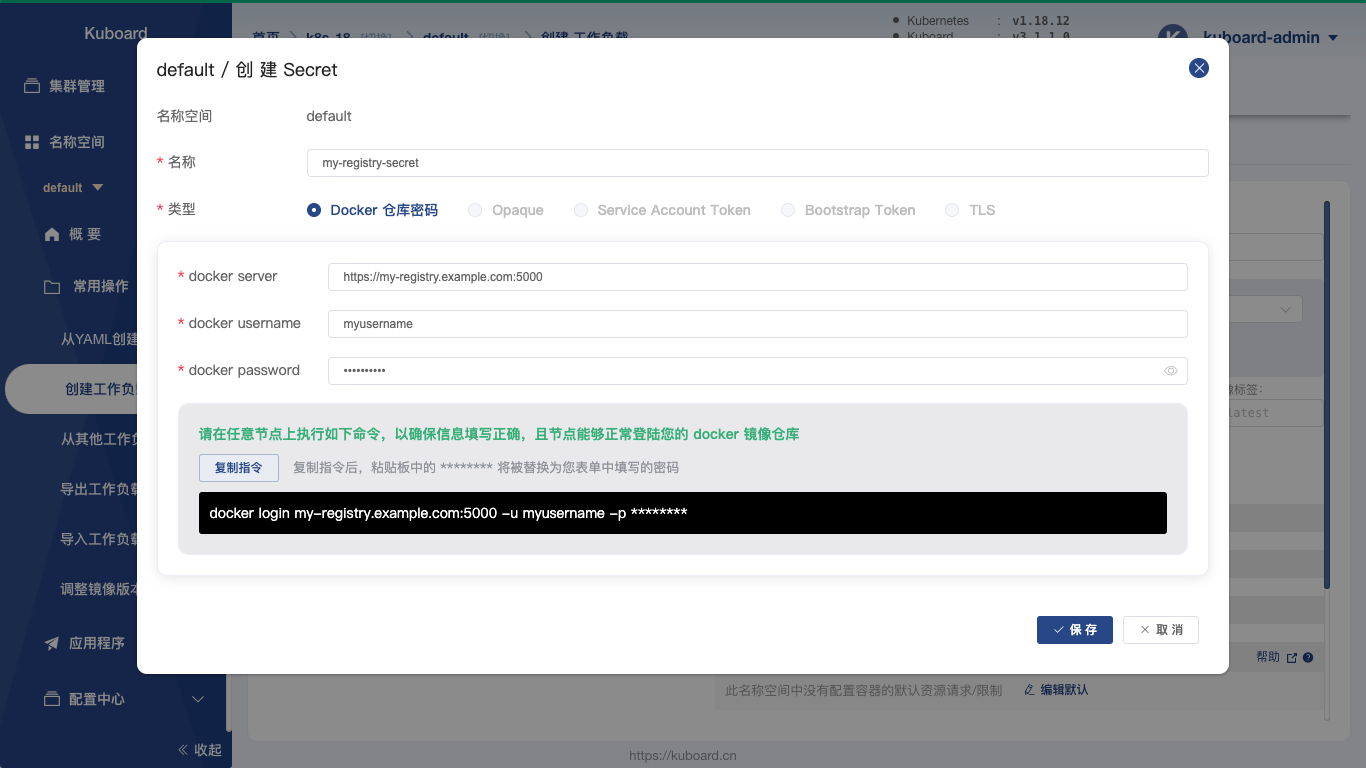Open 导入工作负载 menu item
The height and width of the screenshot is (768, 1366).
[99, 539]
